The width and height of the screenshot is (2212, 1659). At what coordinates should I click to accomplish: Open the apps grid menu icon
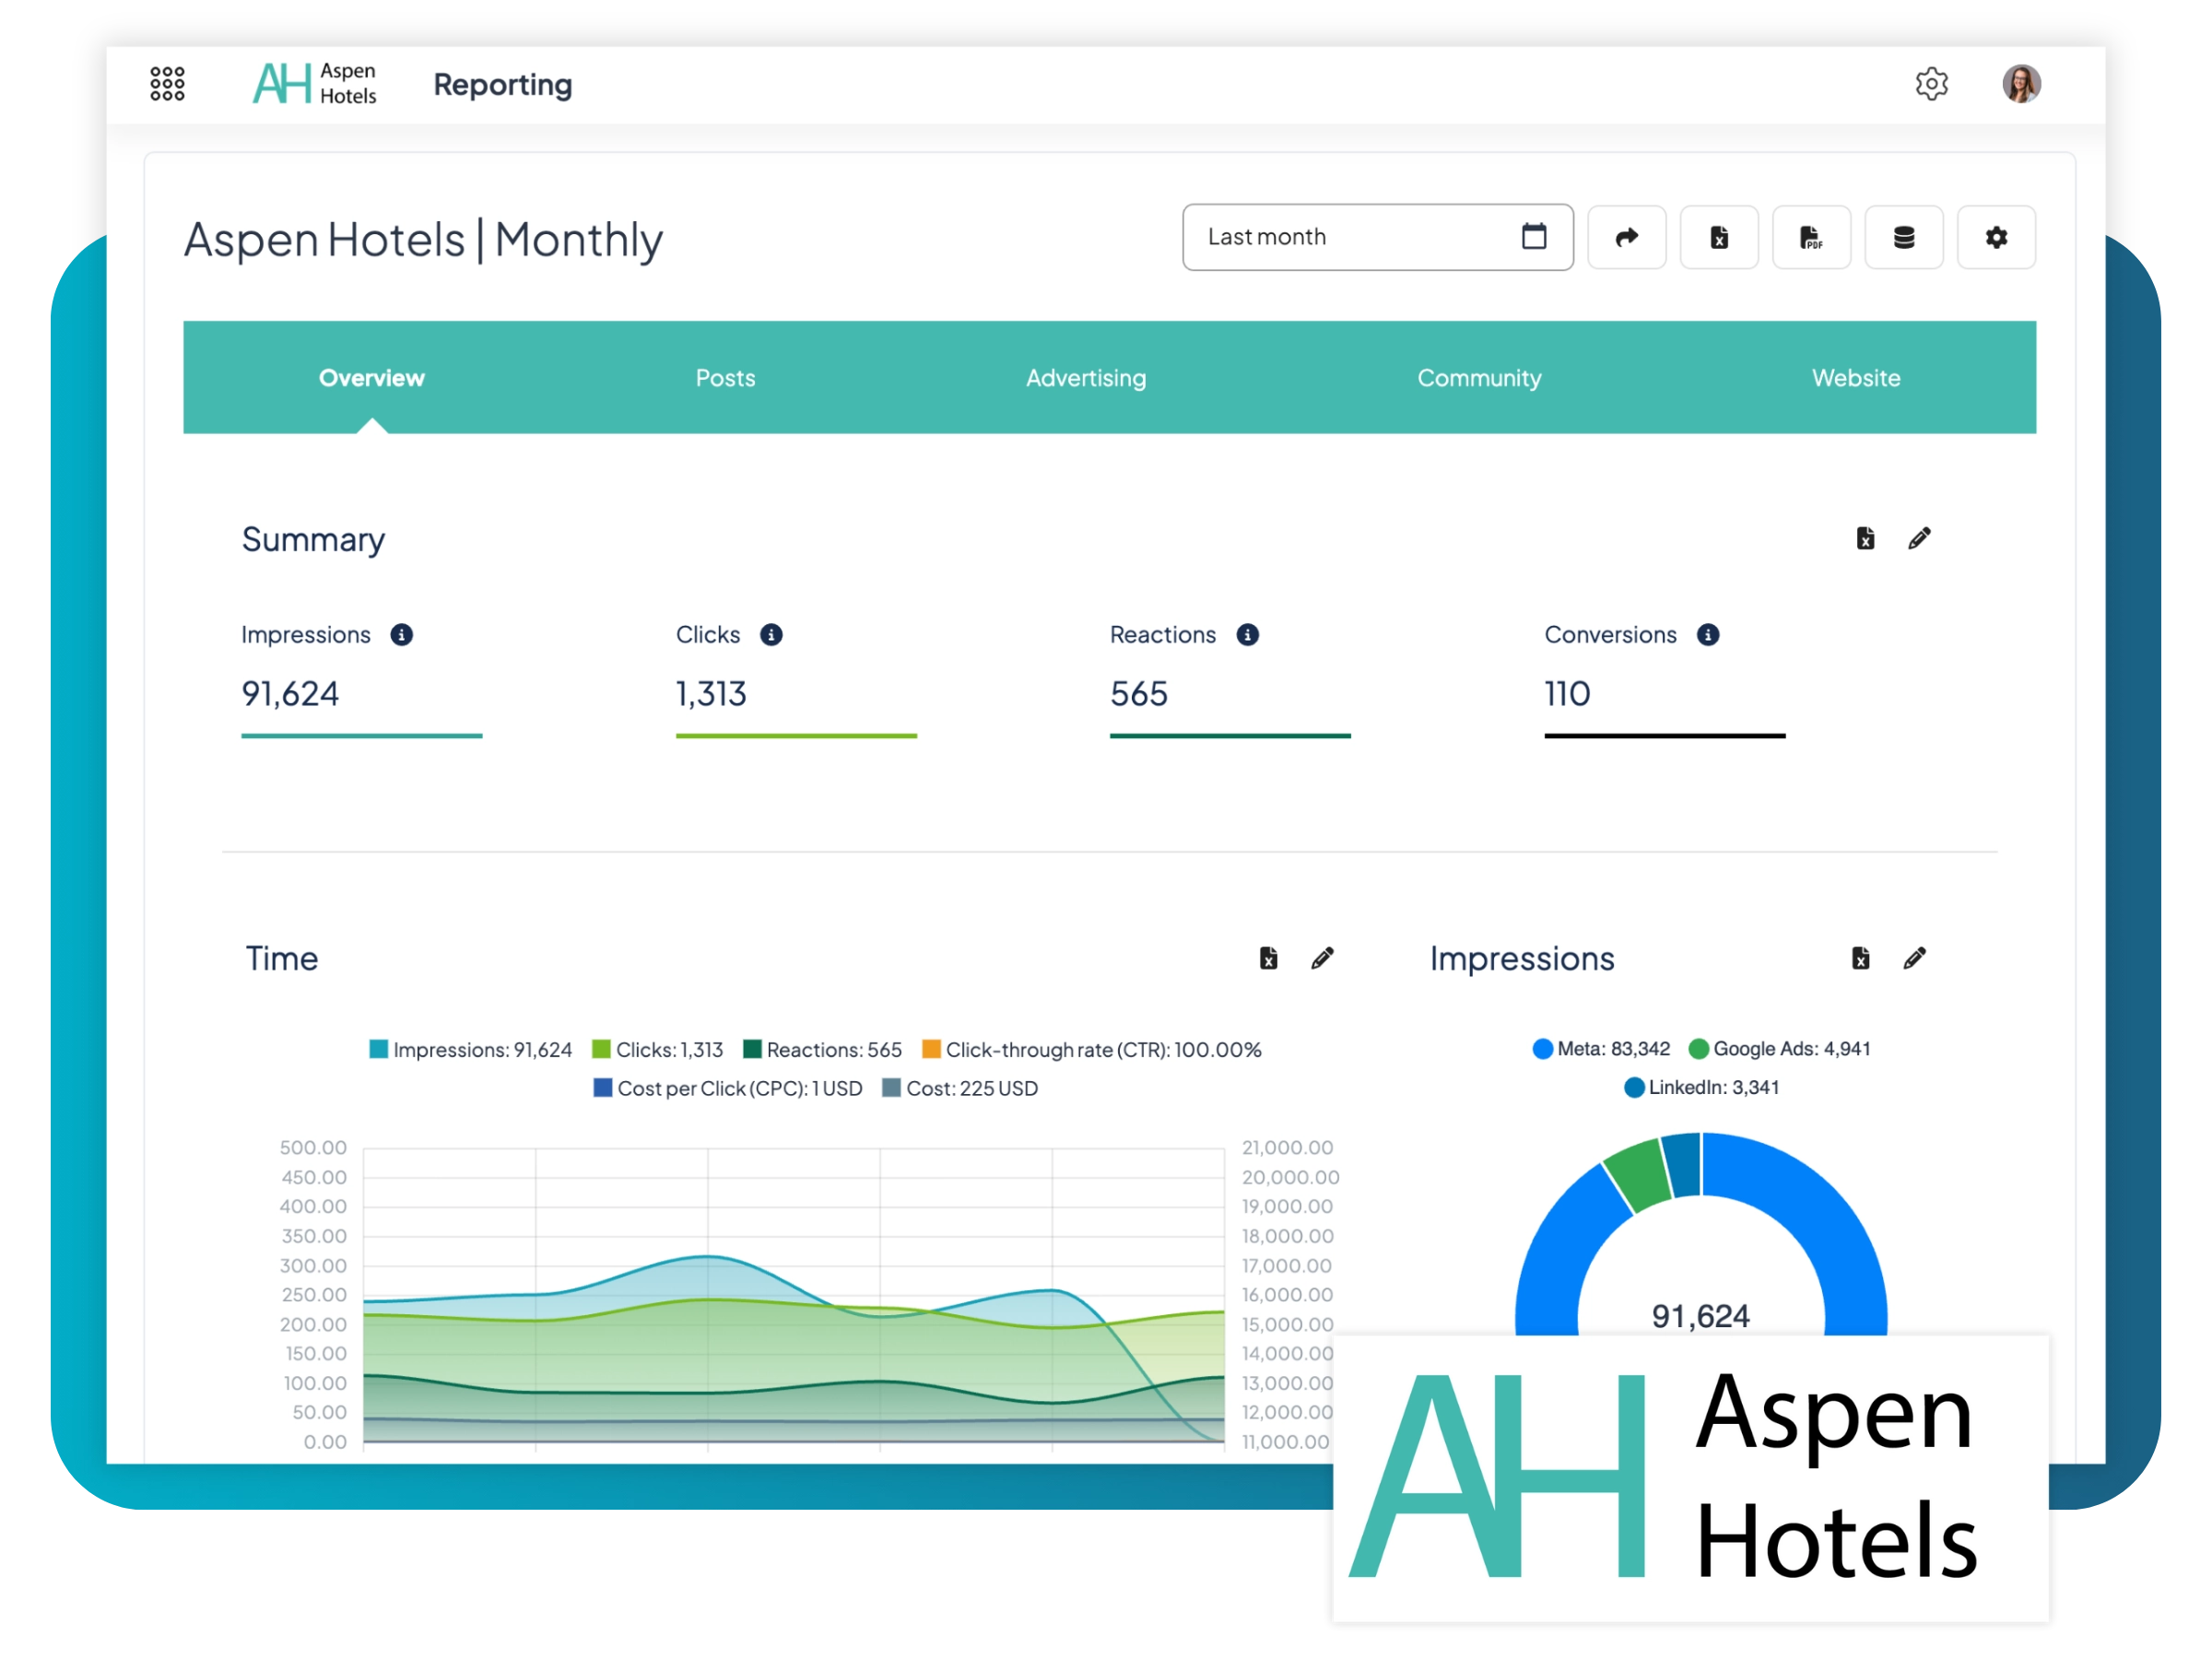(x=167, y=84)
